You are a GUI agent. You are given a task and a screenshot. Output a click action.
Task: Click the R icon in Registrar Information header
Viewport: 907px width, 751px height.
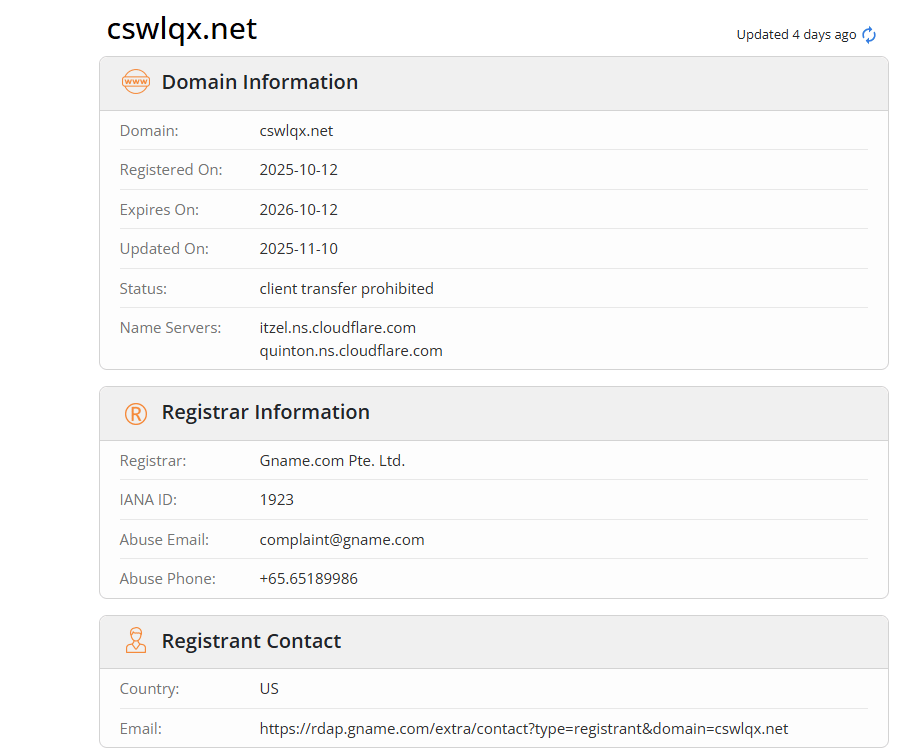(136, 414)
